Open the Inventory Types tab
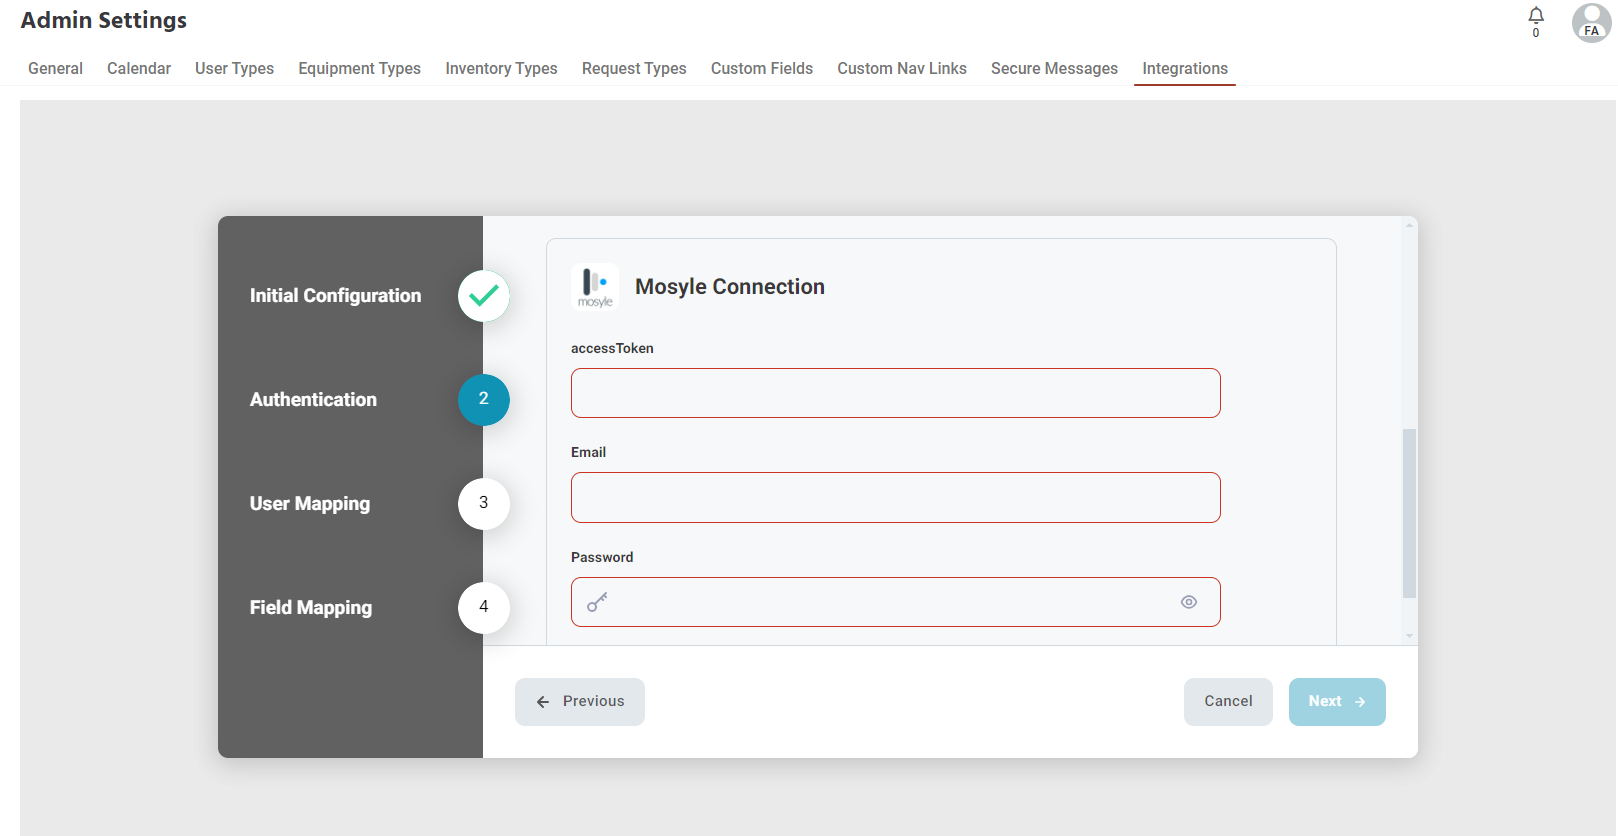Screen dimensions: 1618x836 pos(501,68)
